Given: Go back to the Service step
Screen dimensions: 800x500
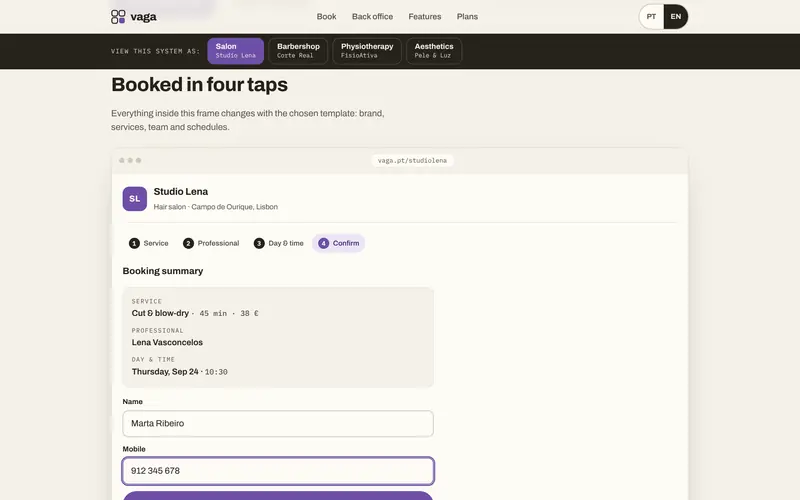Looking at the screenshot, I should point(149,243).
